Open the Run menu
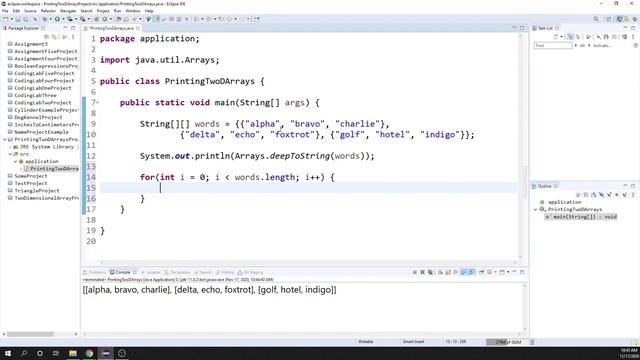Screen dimensions: 640x360 click(x=118, y=11)
